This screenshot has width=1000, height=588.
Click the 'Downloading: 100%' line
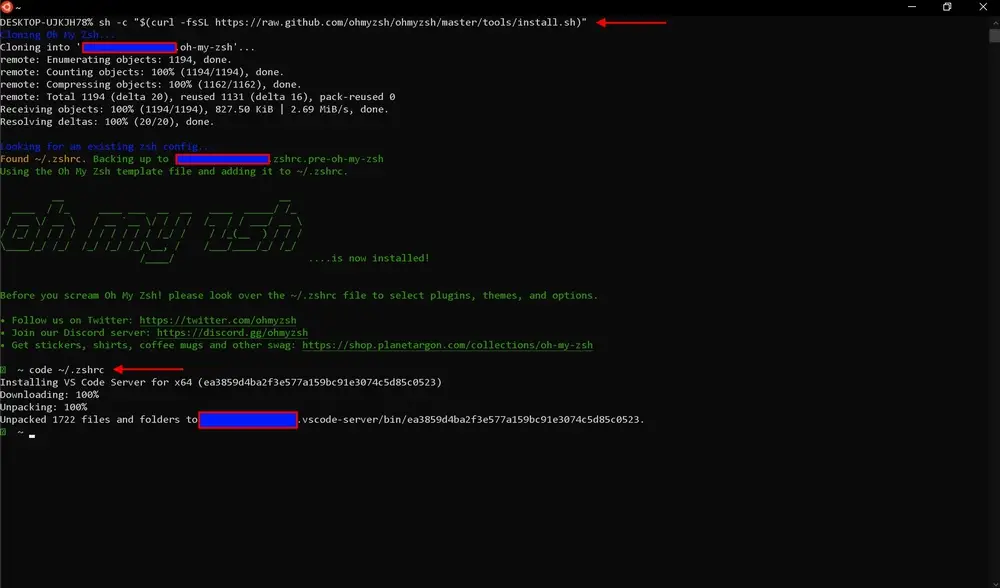pyautogui.click(x=49, y=395)
